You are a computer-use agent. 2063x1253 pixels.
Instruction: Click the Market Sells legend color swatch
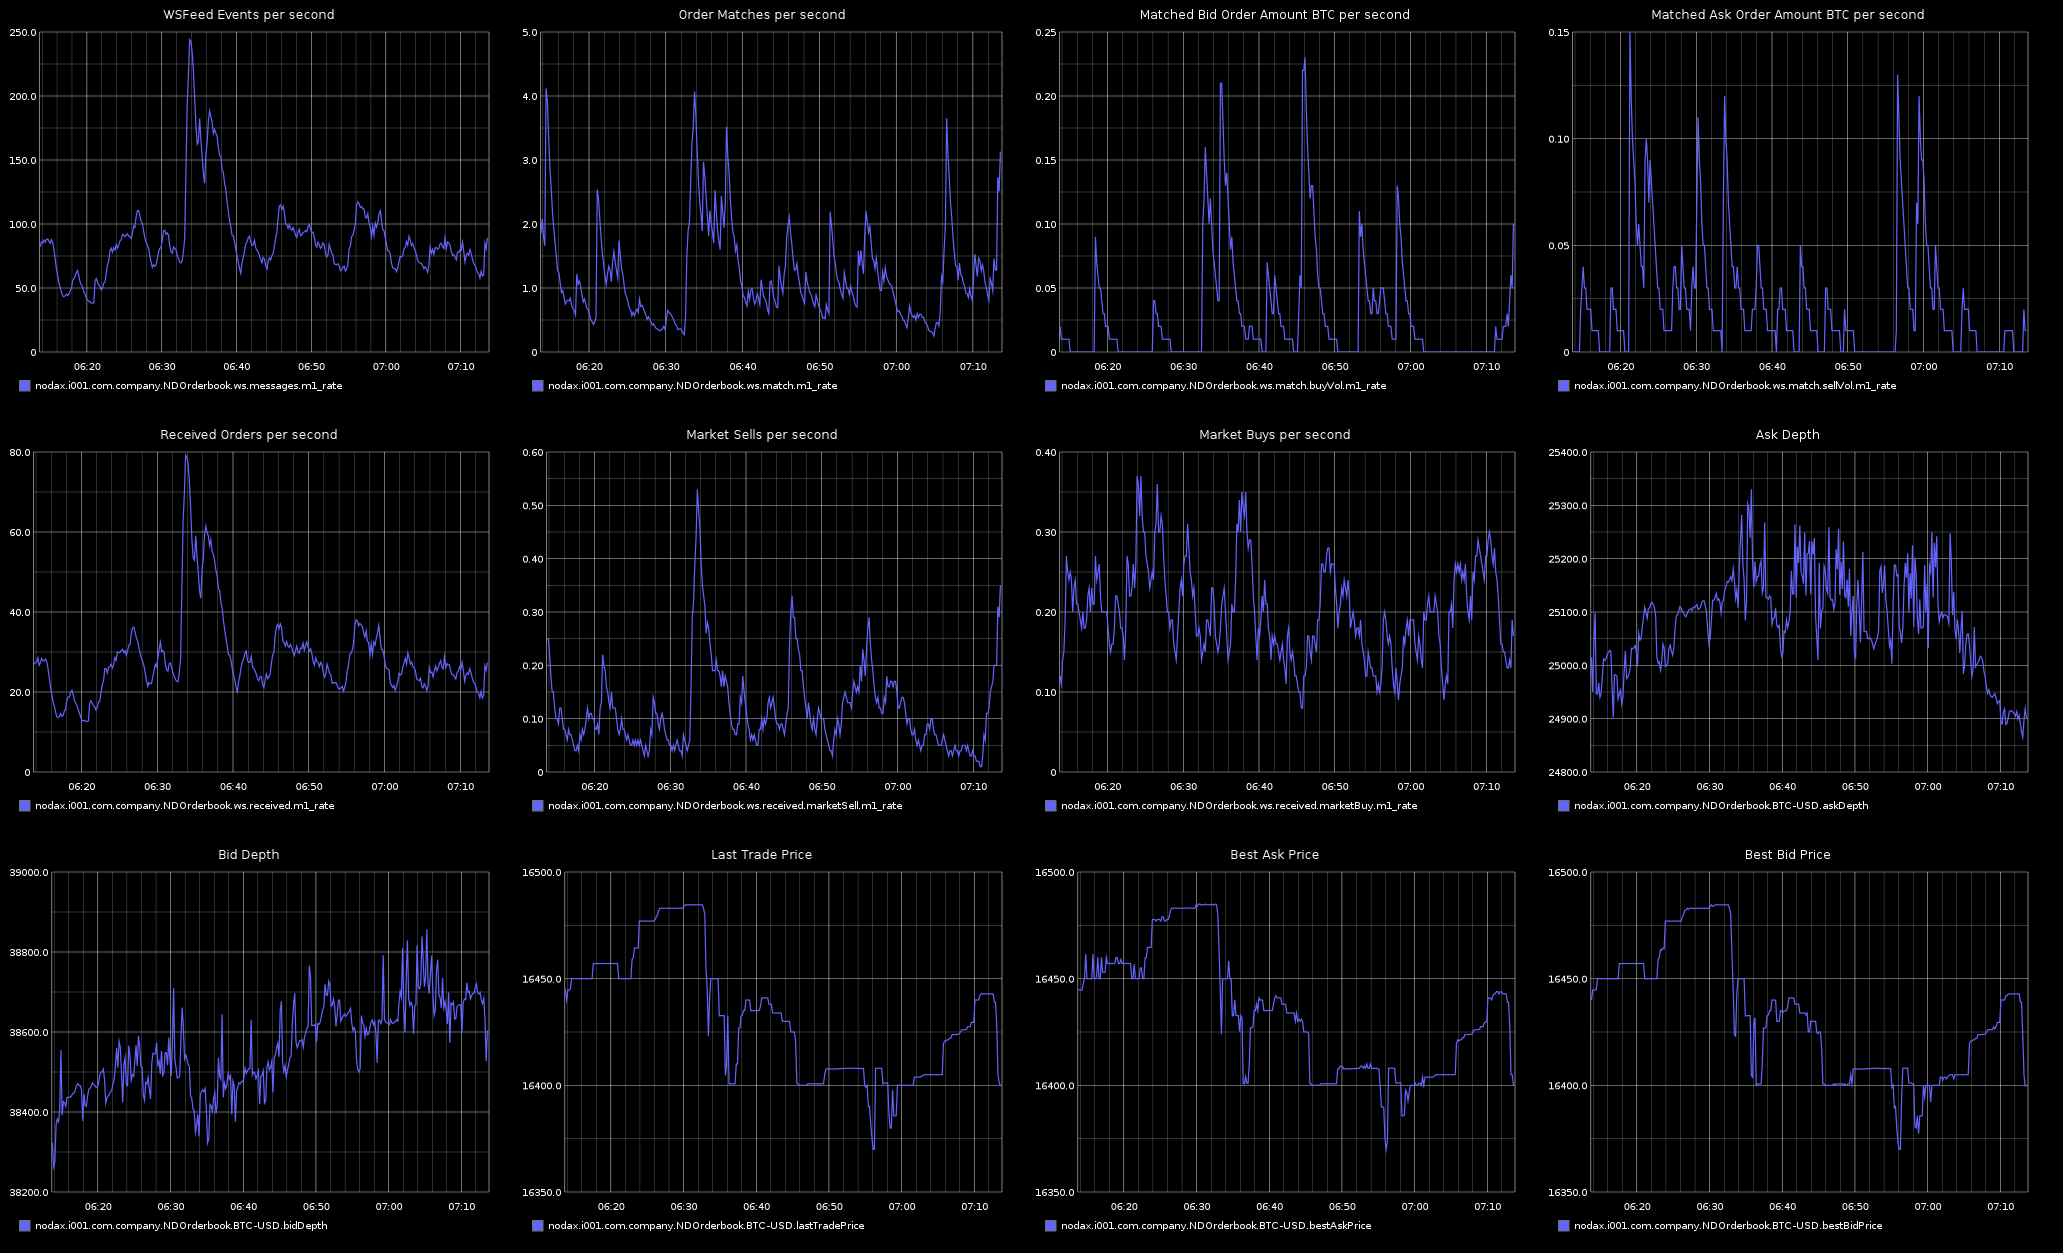(x=538, y=806)
